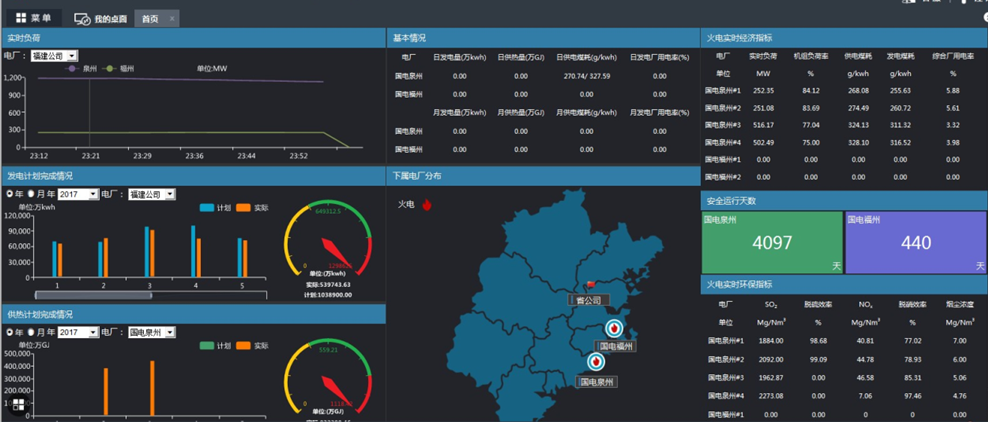The width and height of the screenshot is (988, 422).
Task: Click blue 计划 legend swatch in 发电计划 chart
Action: pyautogui.click(x=207, y=208)
